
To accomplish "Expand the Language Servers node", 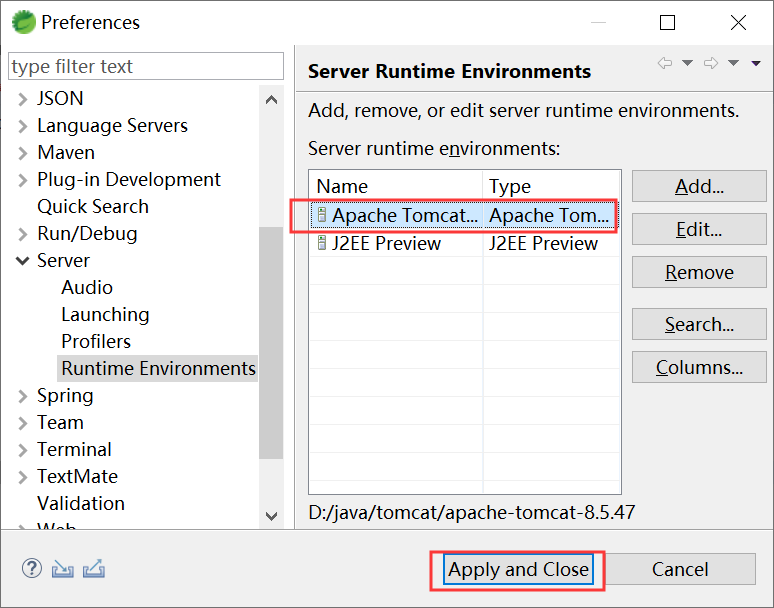I will coord(23,126).
